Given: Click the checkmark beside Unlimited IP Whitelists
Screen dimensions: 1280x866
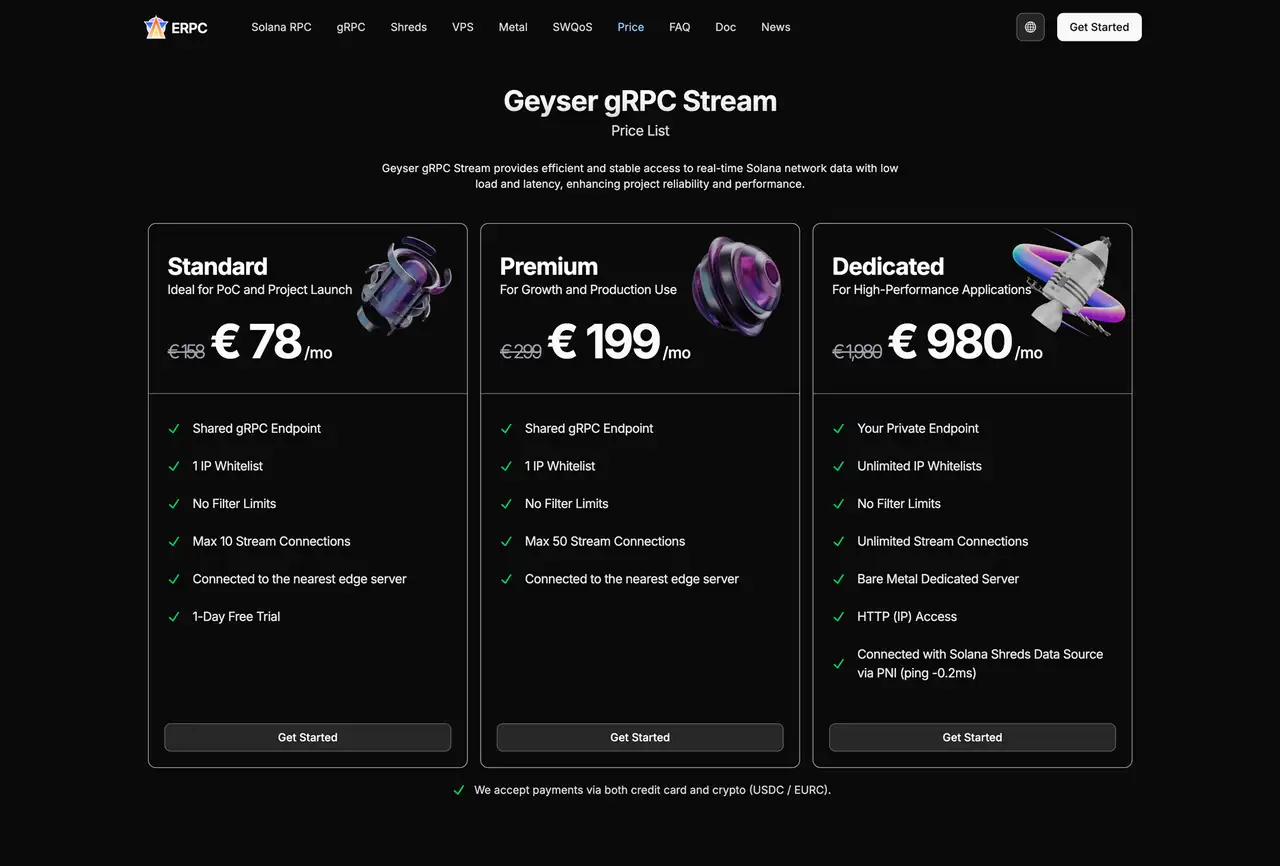Looking at the screenshot, I should [x=838, y=466].
